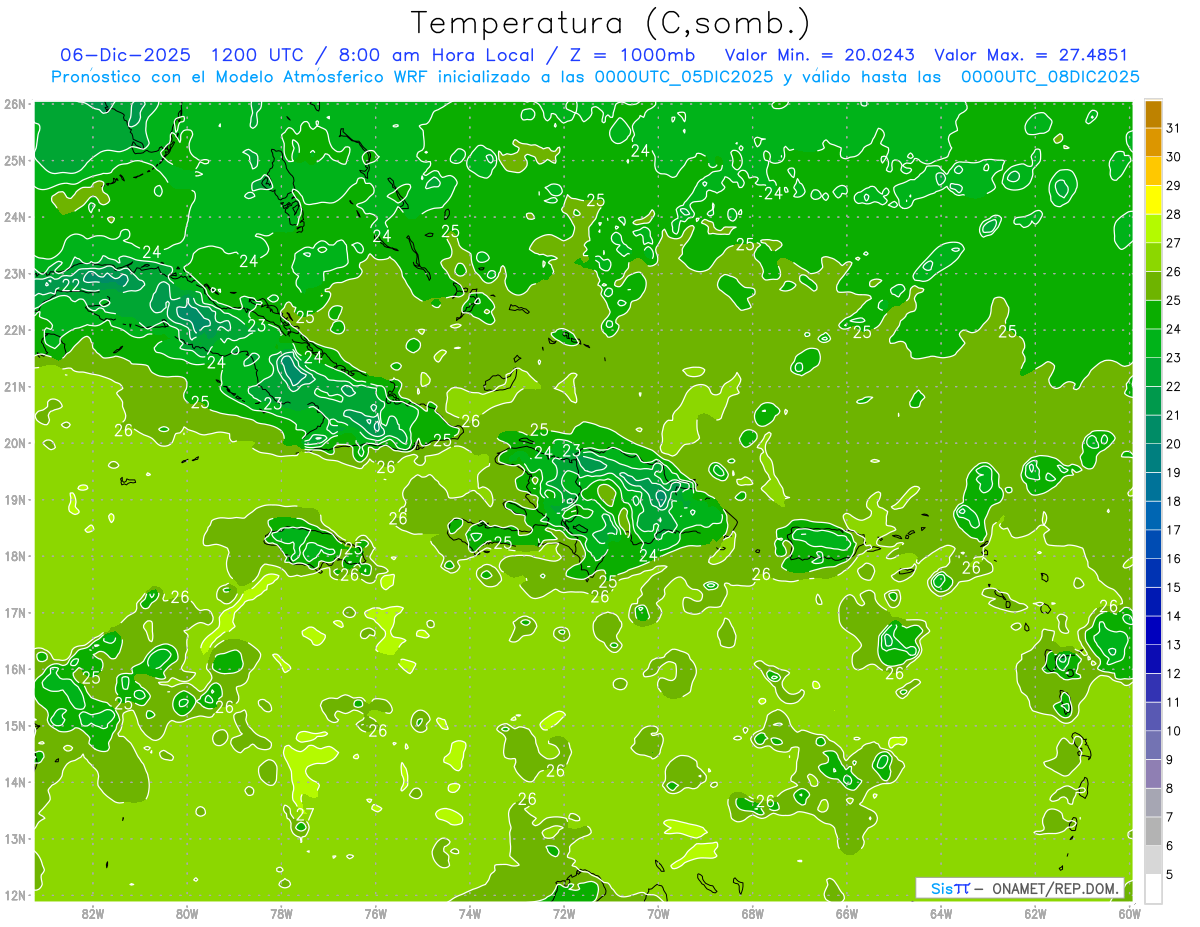The image size is (1200, 927).
Task: Click the '82W' longitude axis label
Action: click(93, 913)
